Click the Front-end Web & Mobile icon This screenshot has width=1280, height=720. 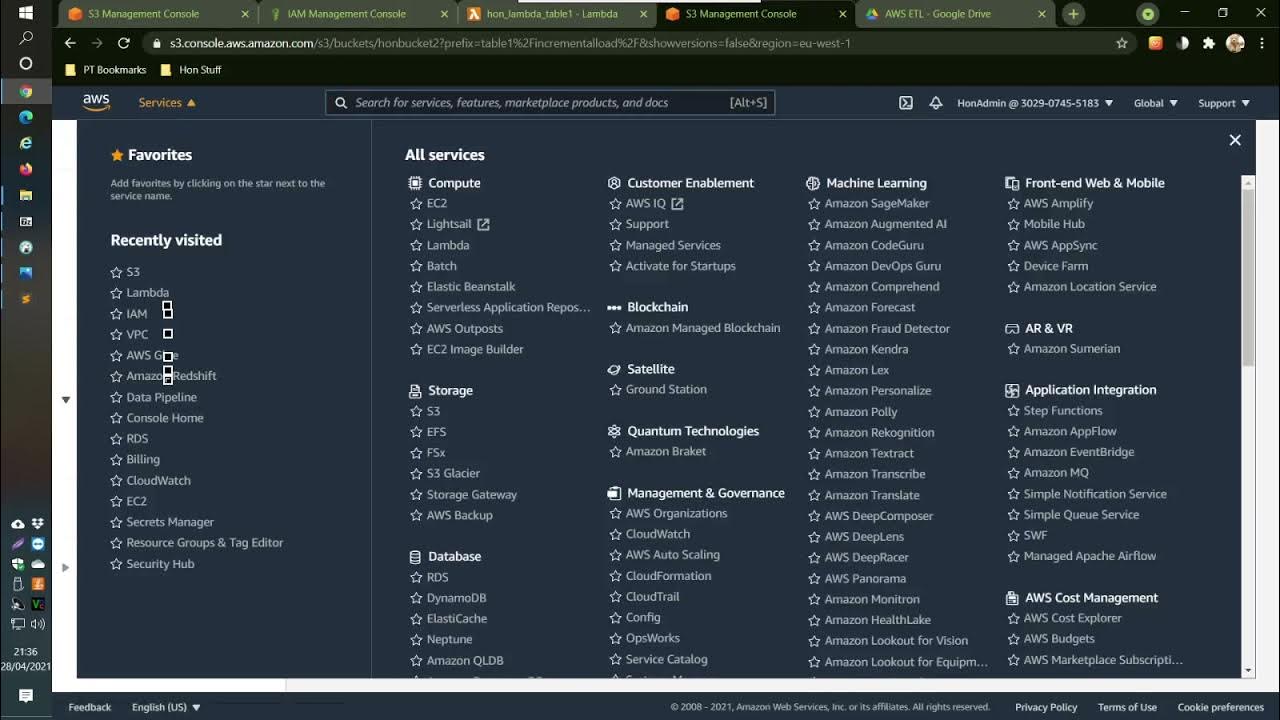[x=1012, y=183]
